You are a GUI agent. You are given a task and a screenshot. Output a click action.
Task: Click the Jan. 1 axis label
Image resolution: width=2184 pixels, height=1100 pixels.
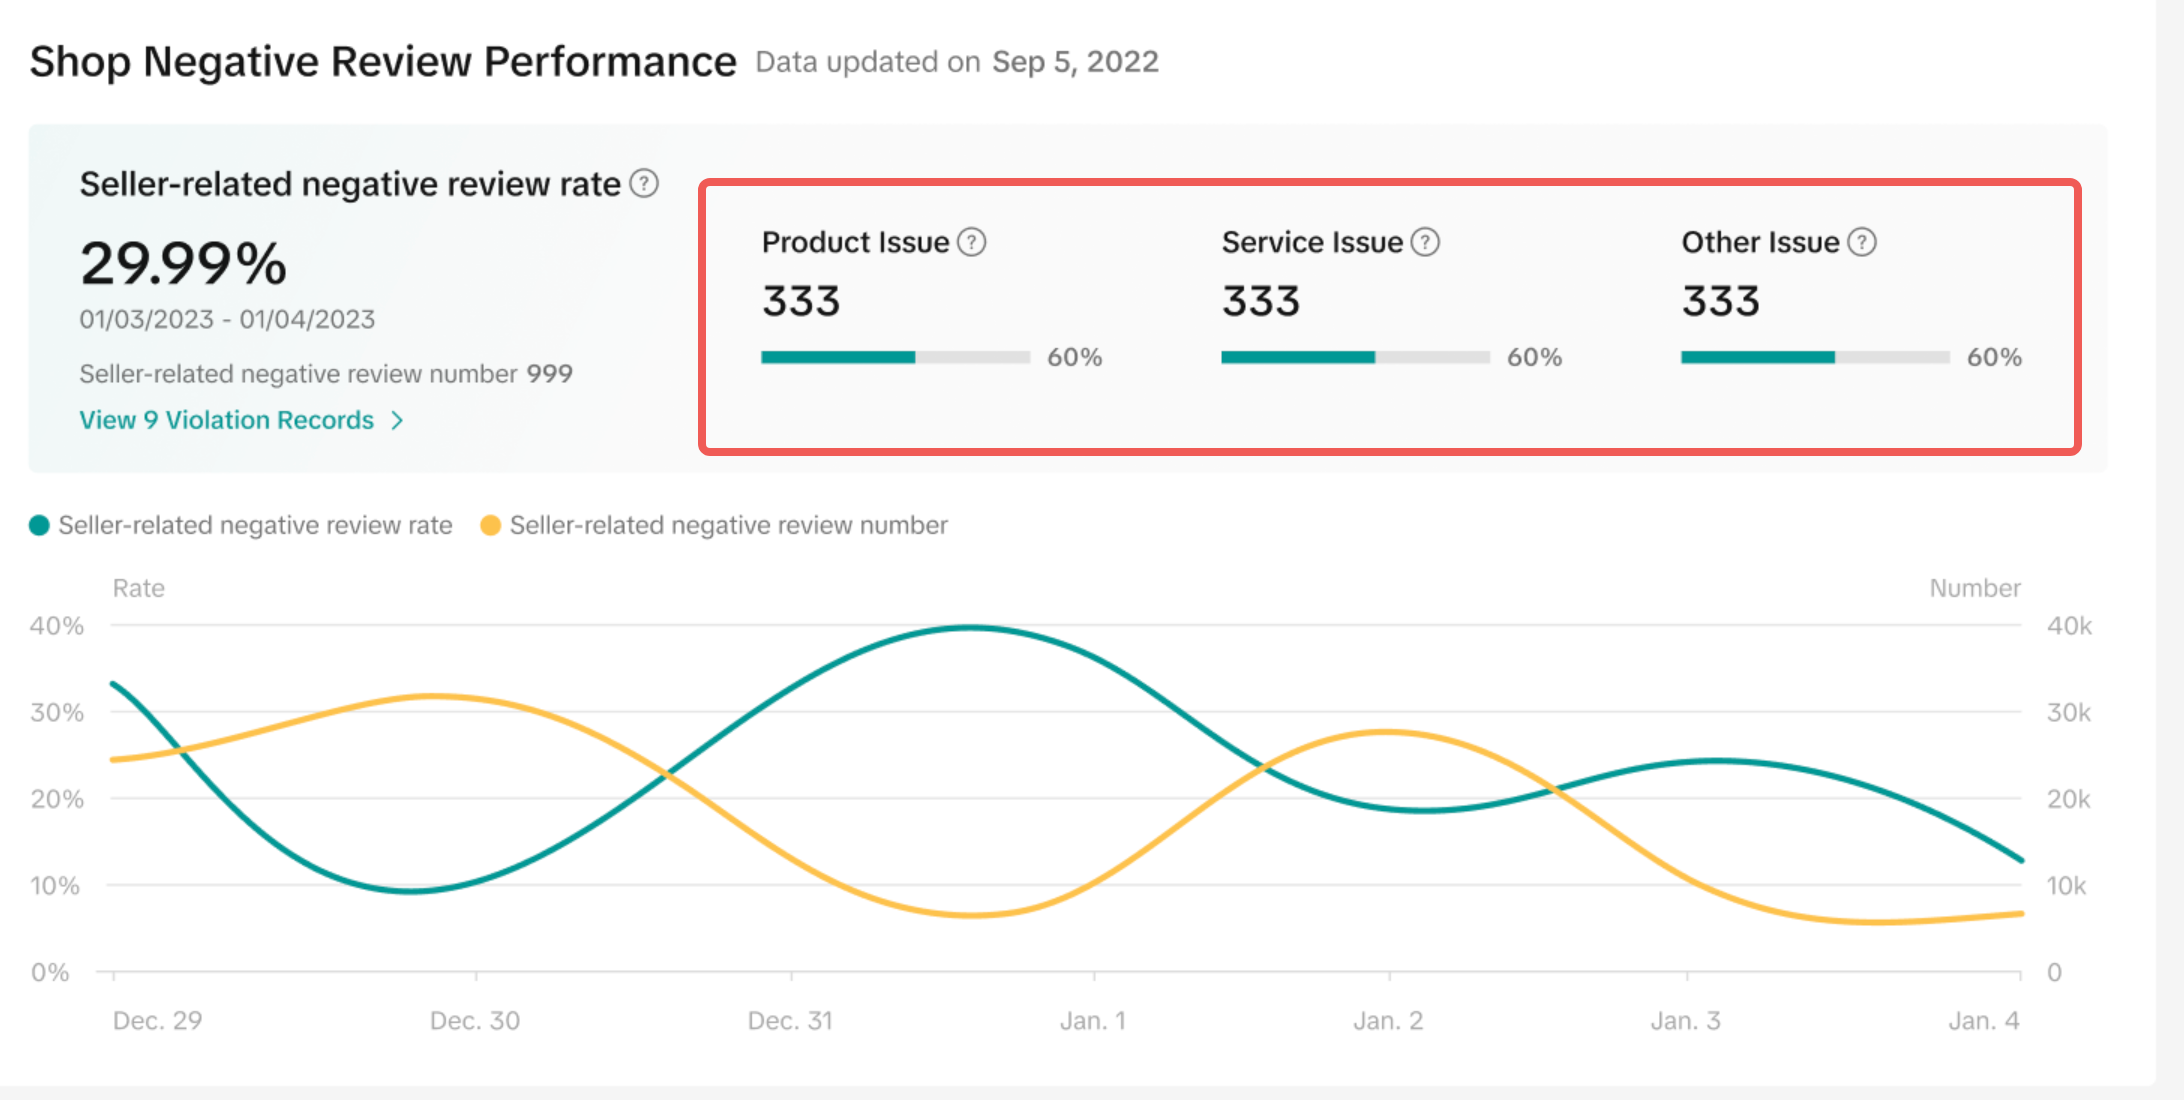1093,1021
